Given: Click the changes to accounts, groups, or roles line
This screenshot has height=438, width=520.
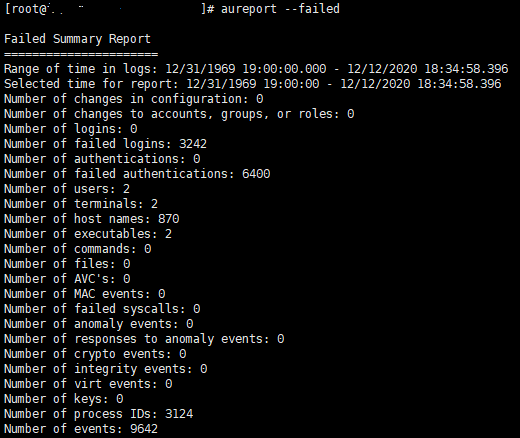Looking at the screenshot, I should (x=179, y=114).
